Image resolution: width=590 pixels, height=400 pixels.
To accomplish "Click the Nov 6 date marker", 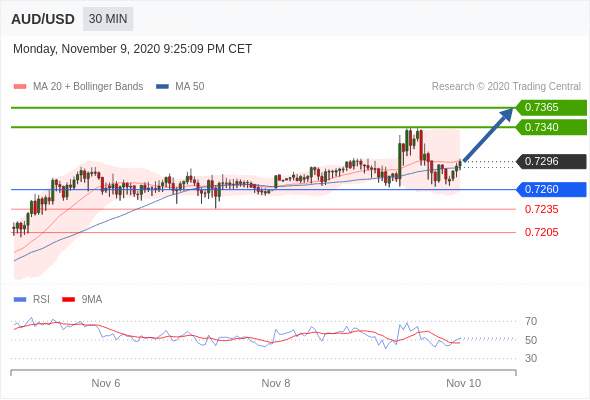I will point(106,383).
